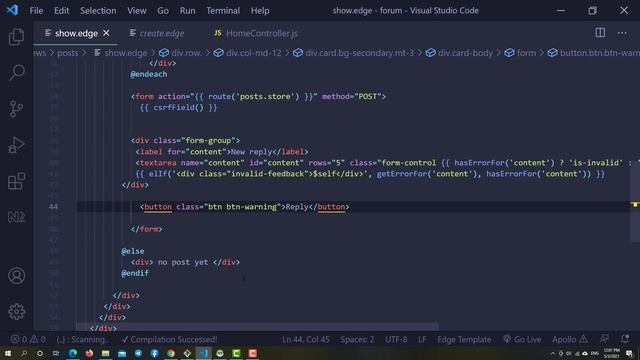Open the Explorer view in the activity bar

pyautogui.click(x=16, y=37)
